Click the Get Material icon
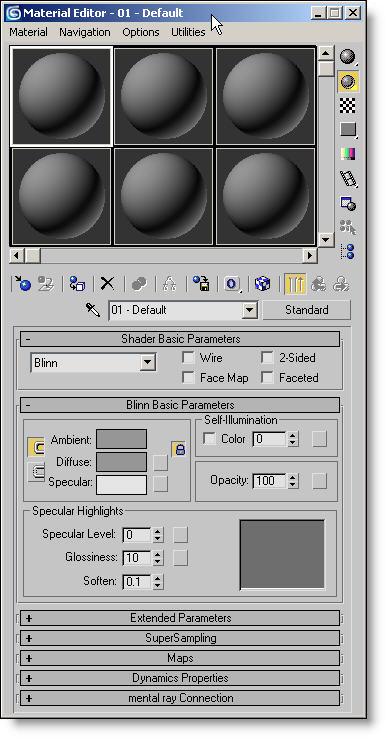This screenshot has width=388, height=740. pos(22,284)
